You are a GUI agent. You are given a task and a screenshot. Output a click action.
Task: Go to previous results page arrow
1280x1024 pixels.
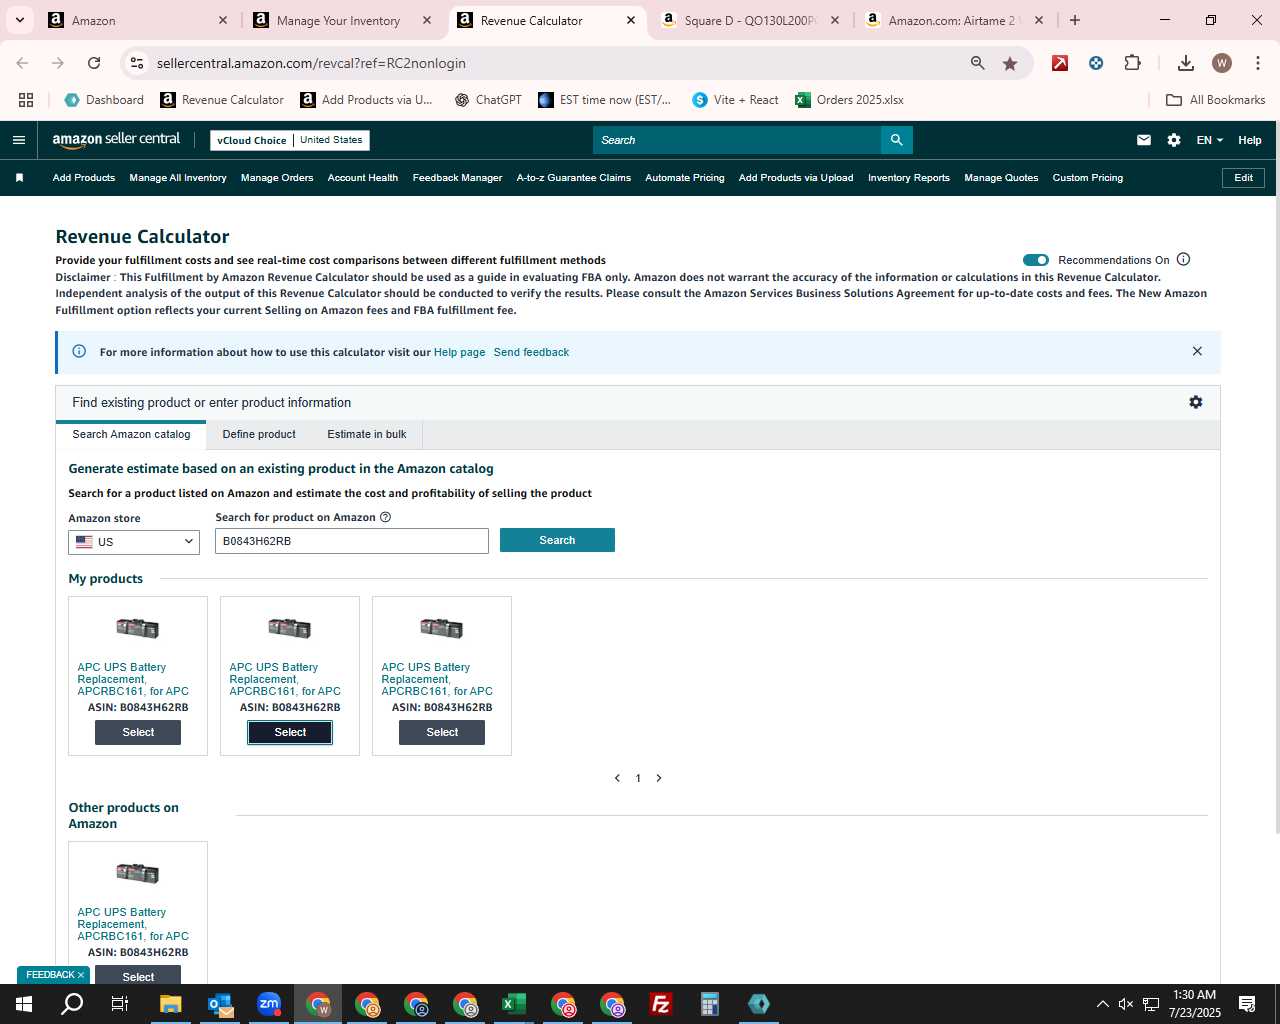[617, 778]
